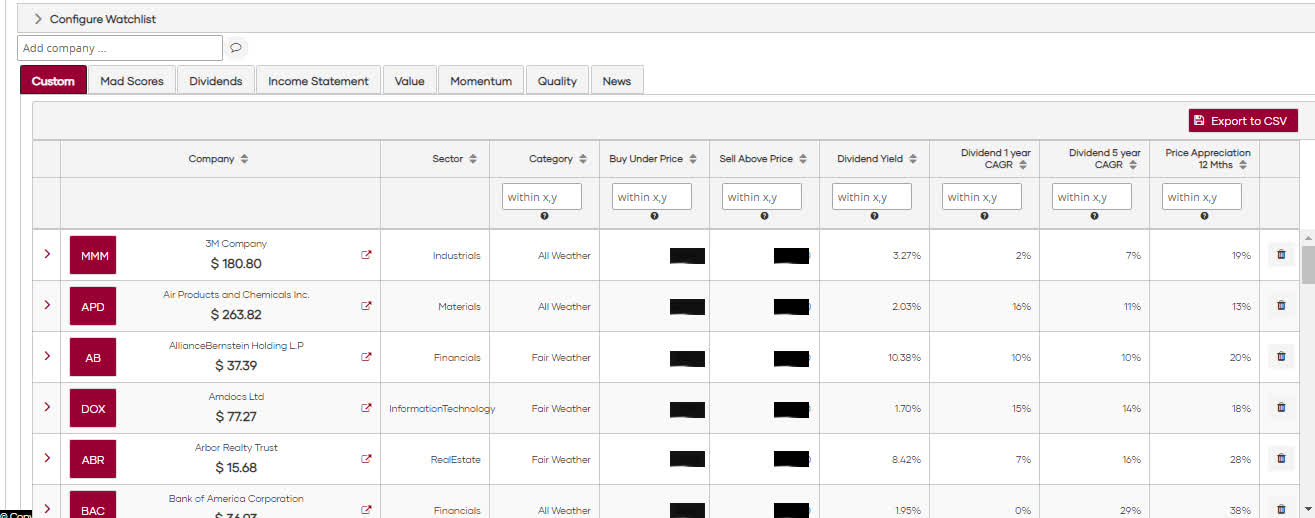
Task: Open the Momentum tab
Action: pos(481,81)
